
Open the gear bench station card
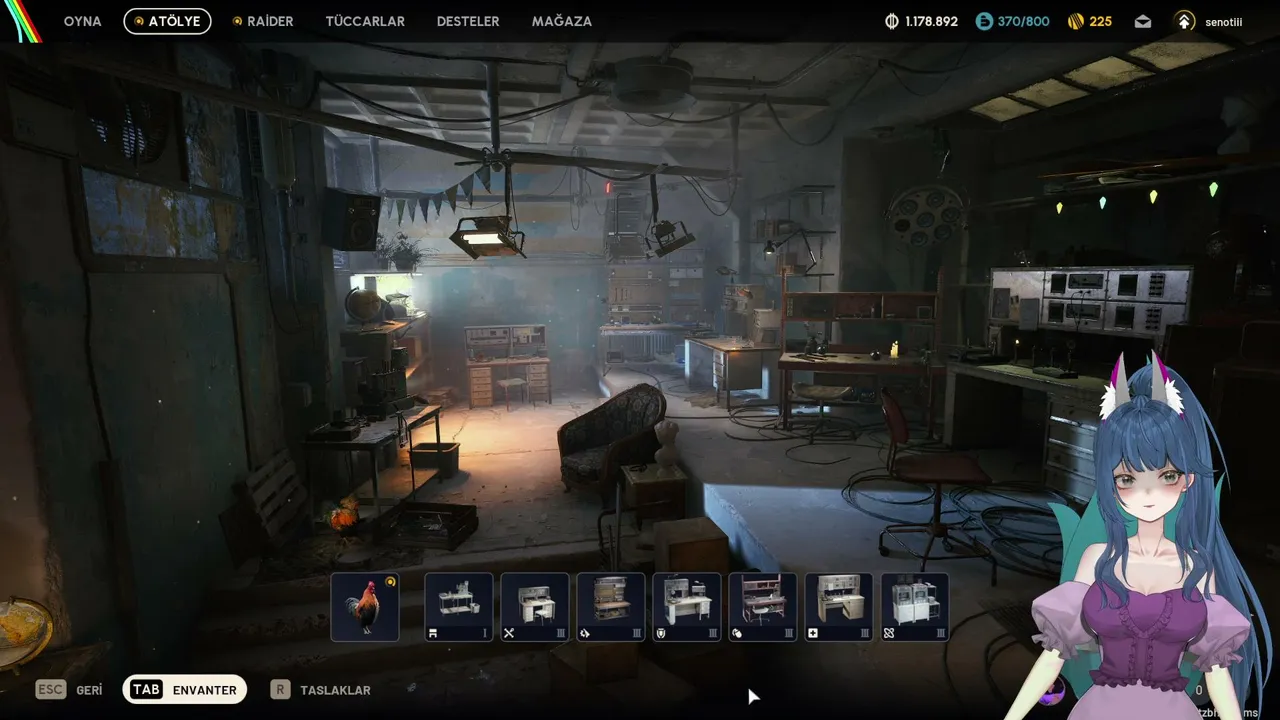point(611,607)
